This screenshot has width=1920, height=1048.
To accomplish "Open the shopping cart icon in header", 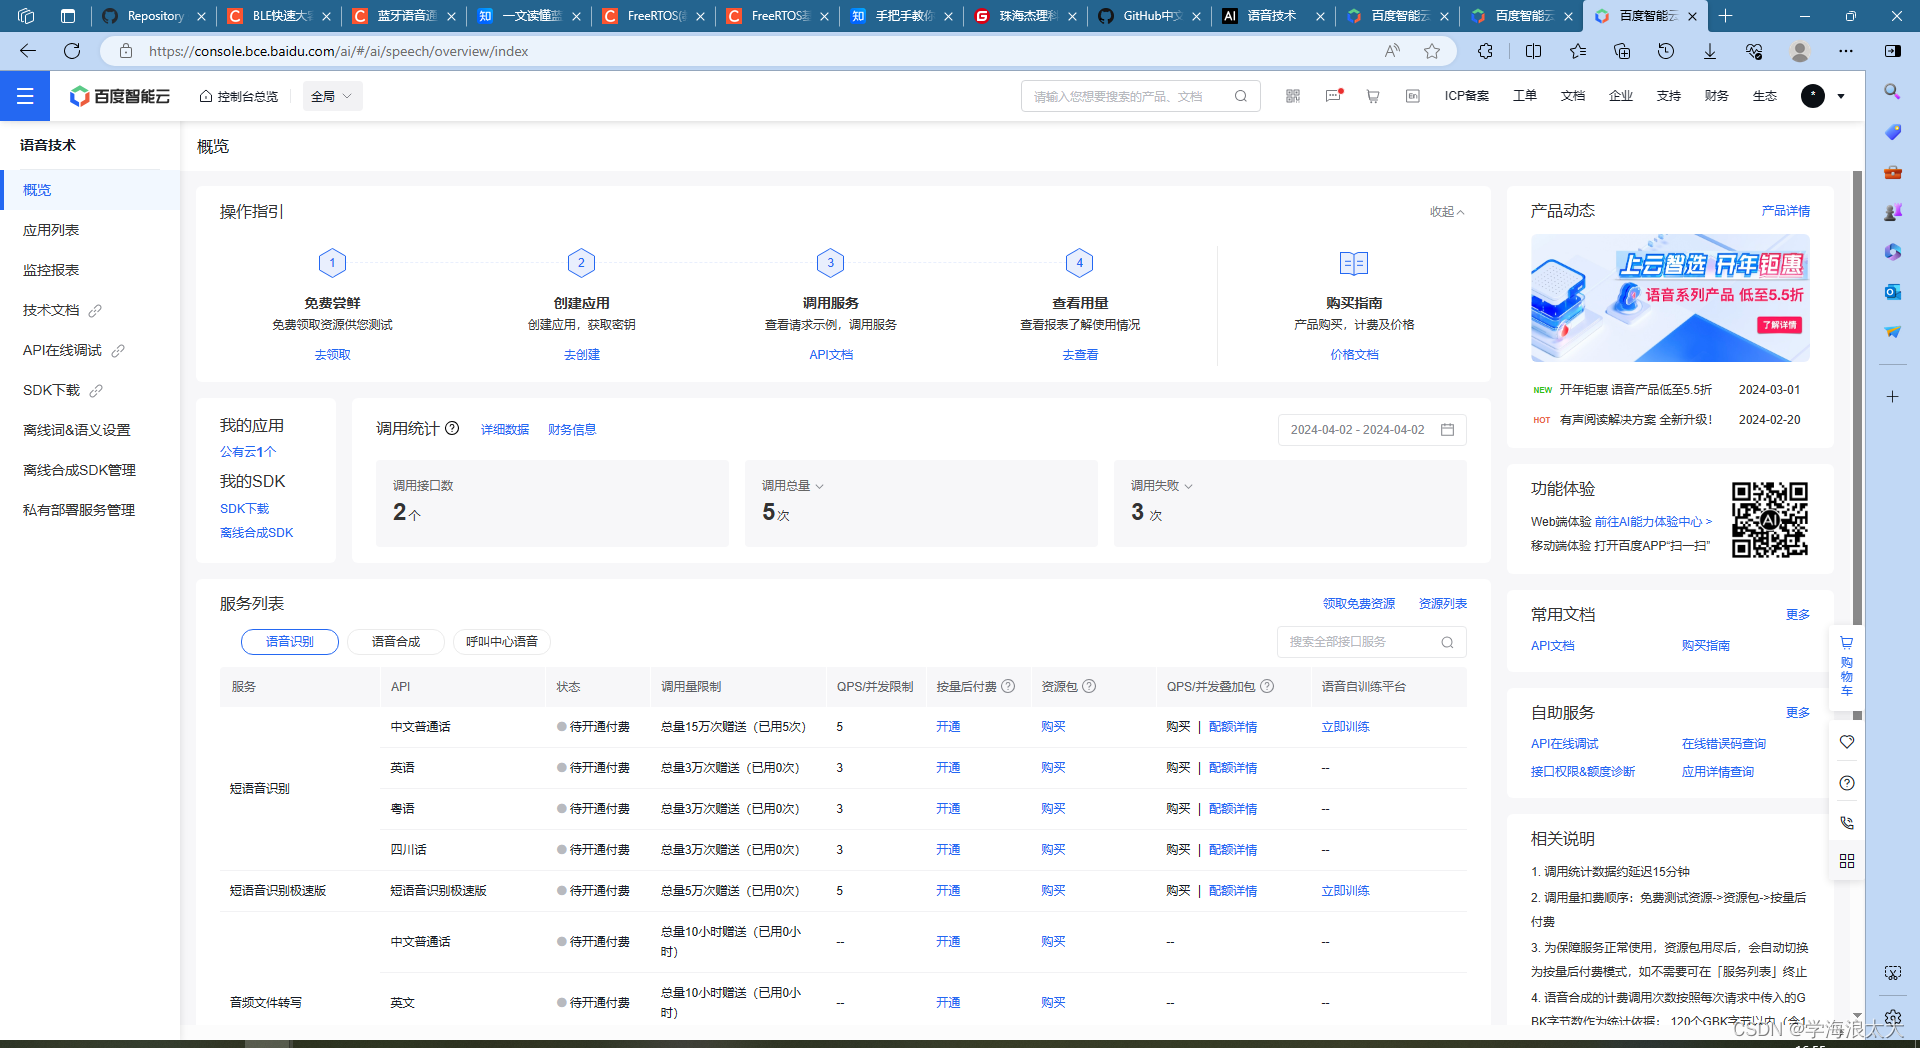I will (1373, 96).
